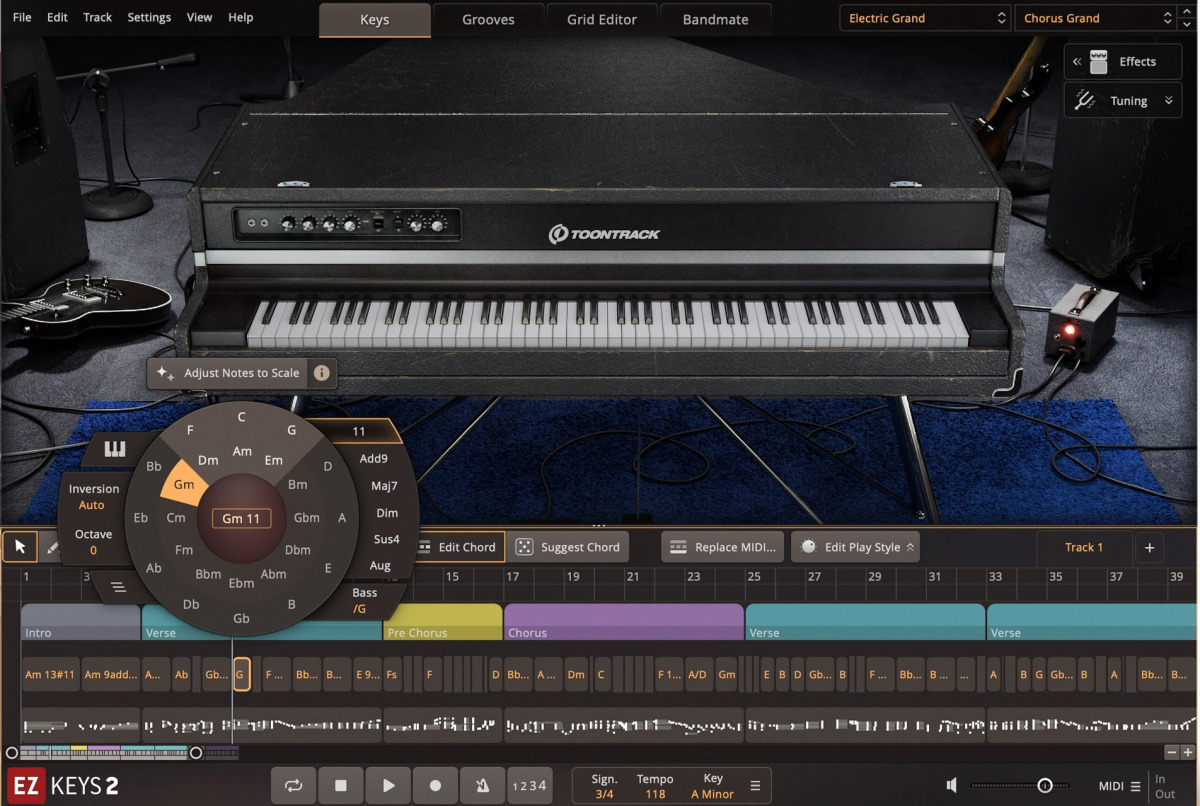Toggle loop playback mode
Viewport: 1200px width, 806px height.
[x=293, y=785]
